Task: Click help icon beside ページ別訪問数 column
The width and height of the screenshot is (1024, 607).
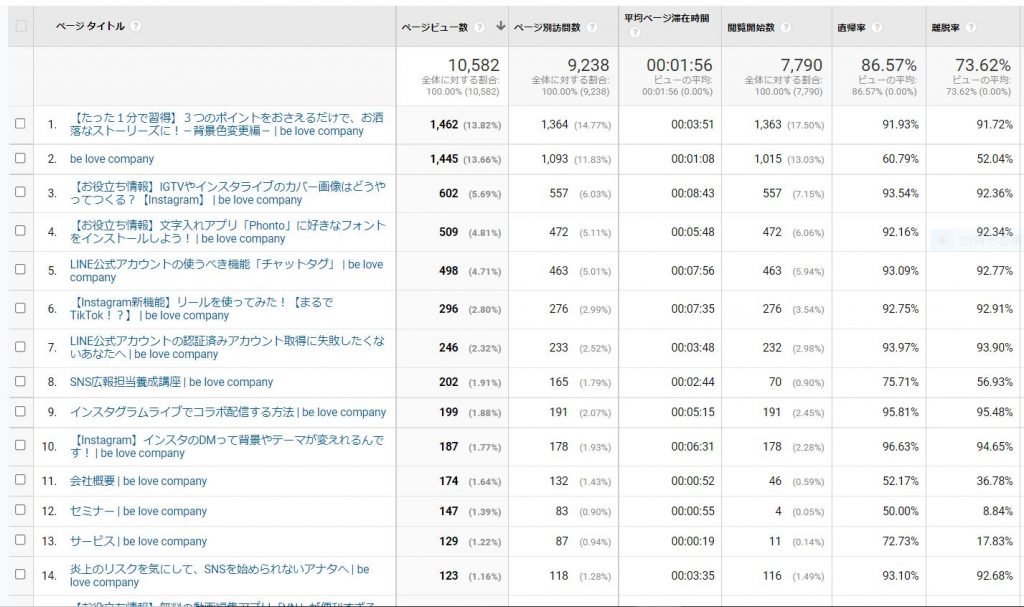Action: tap(592, 27)
